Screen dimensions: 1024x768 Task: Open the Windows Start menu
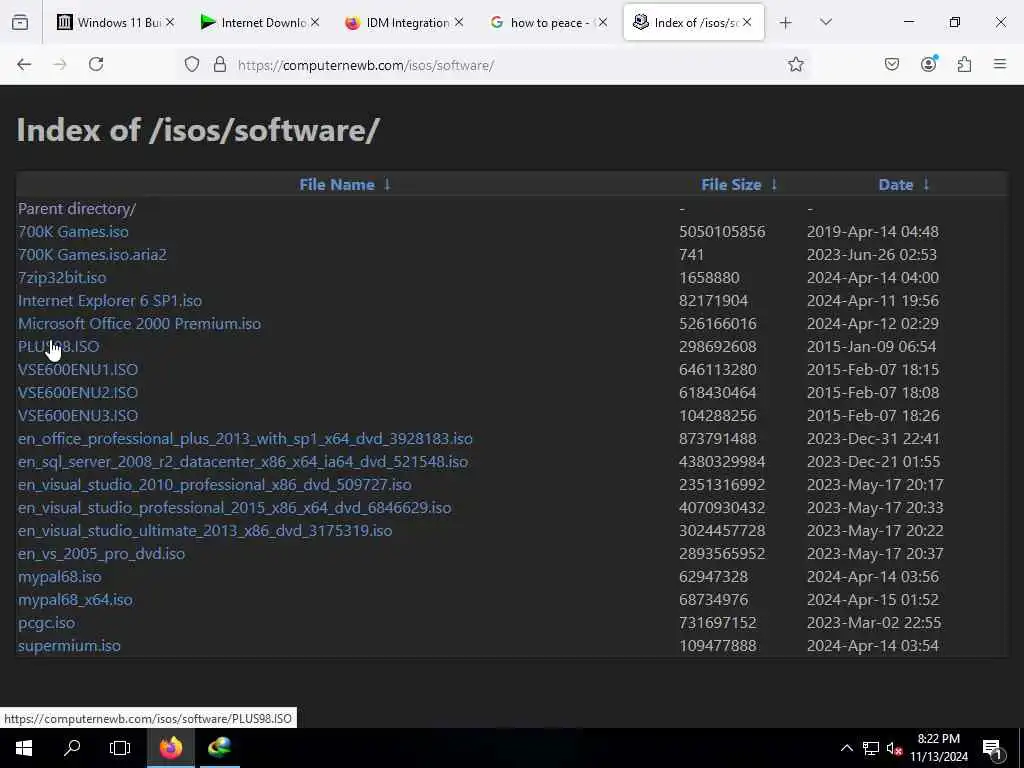[24, 748]
